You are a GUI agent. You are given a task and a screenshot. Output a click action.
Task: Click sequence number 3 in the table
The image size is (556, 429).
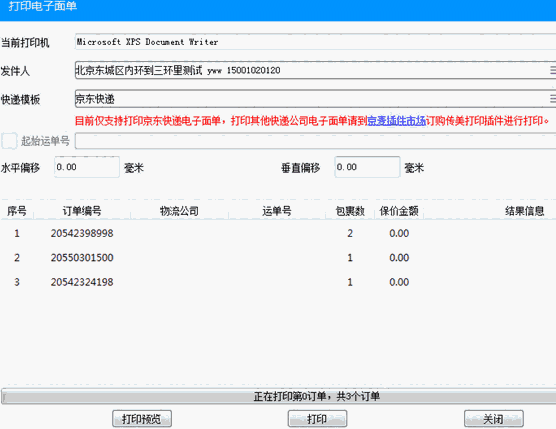pyautogui.click(x=17, y=282)
